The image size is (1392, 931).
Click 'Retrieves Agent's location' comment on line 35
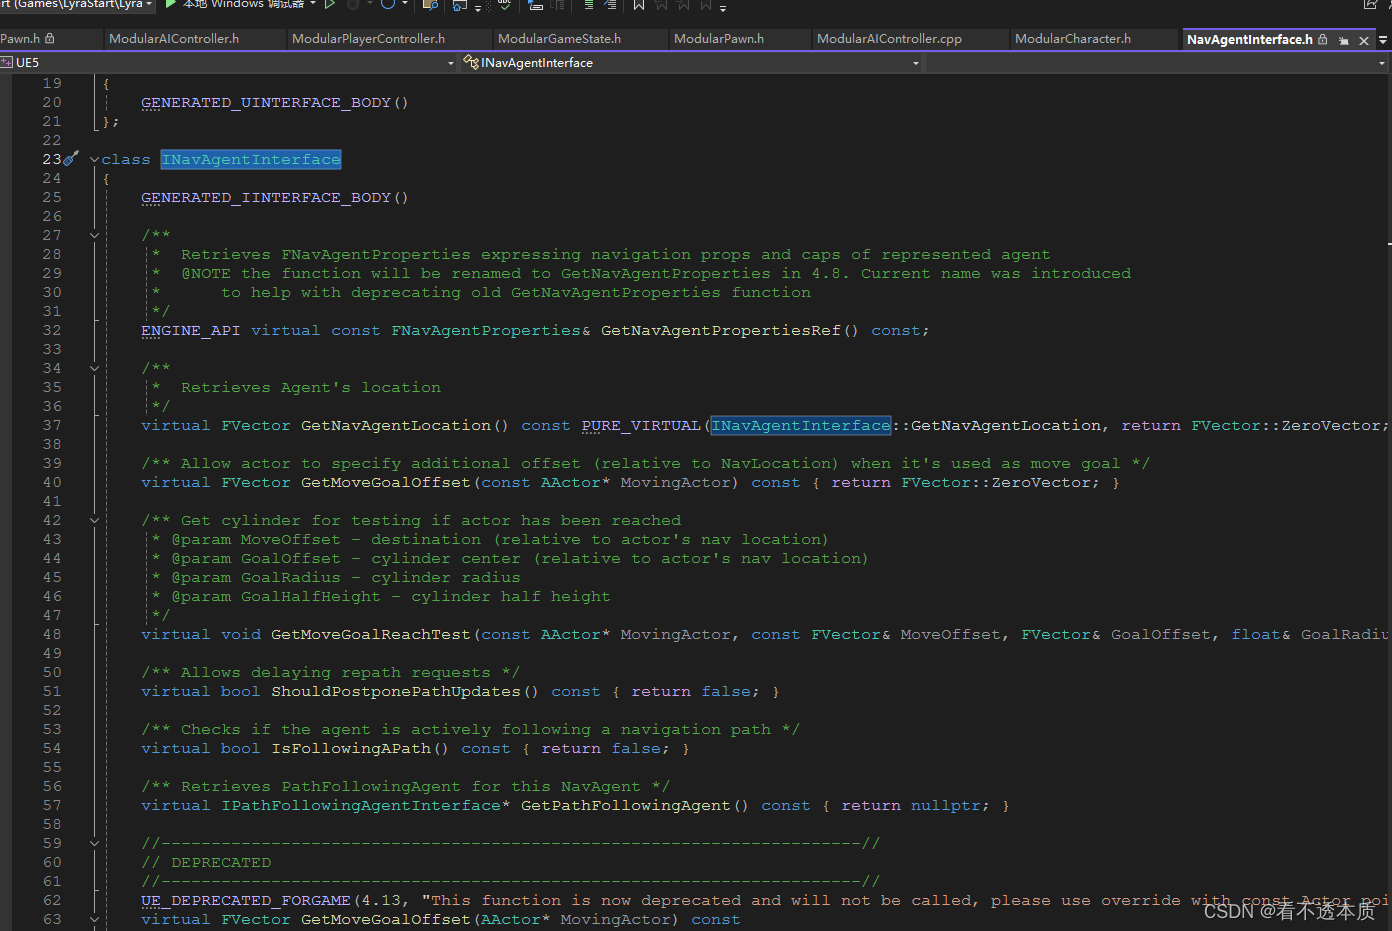coord(311,388)
